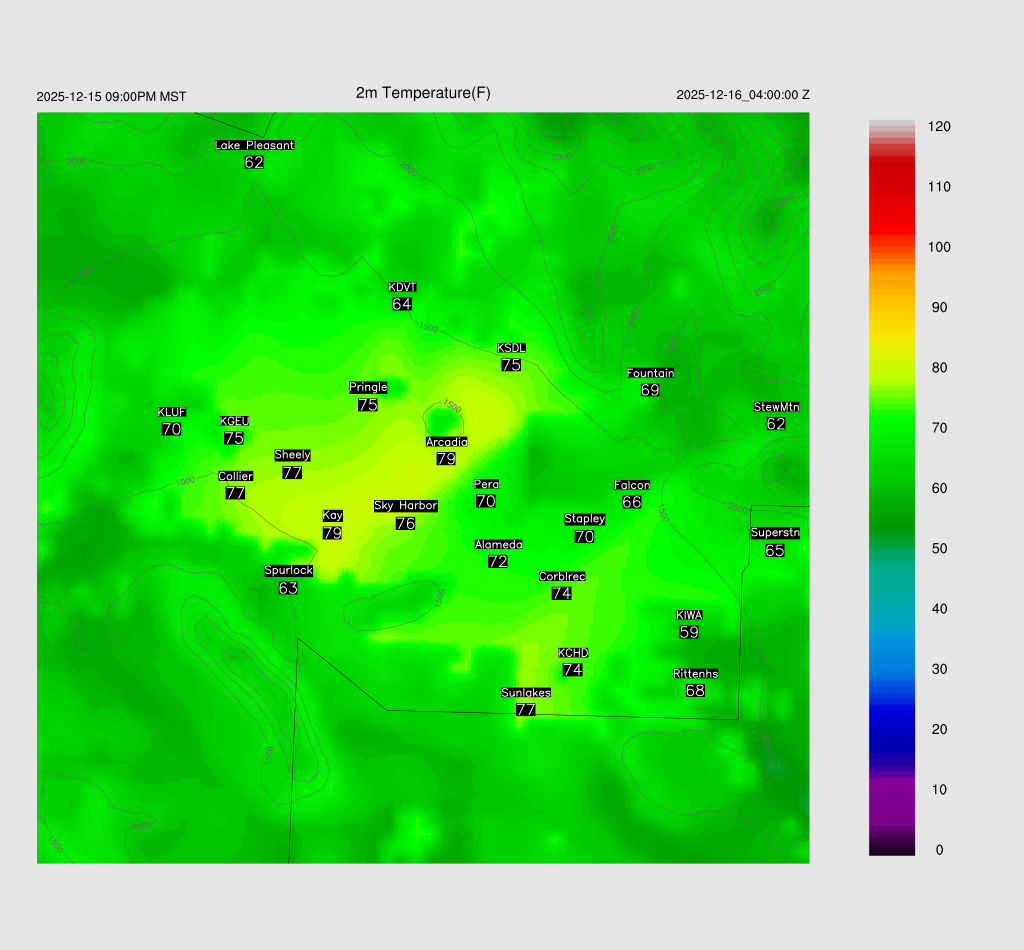This screenshot has height=950, width=1024.
Task: Choose the Superstn station label
Action: [x=774, y=533]
